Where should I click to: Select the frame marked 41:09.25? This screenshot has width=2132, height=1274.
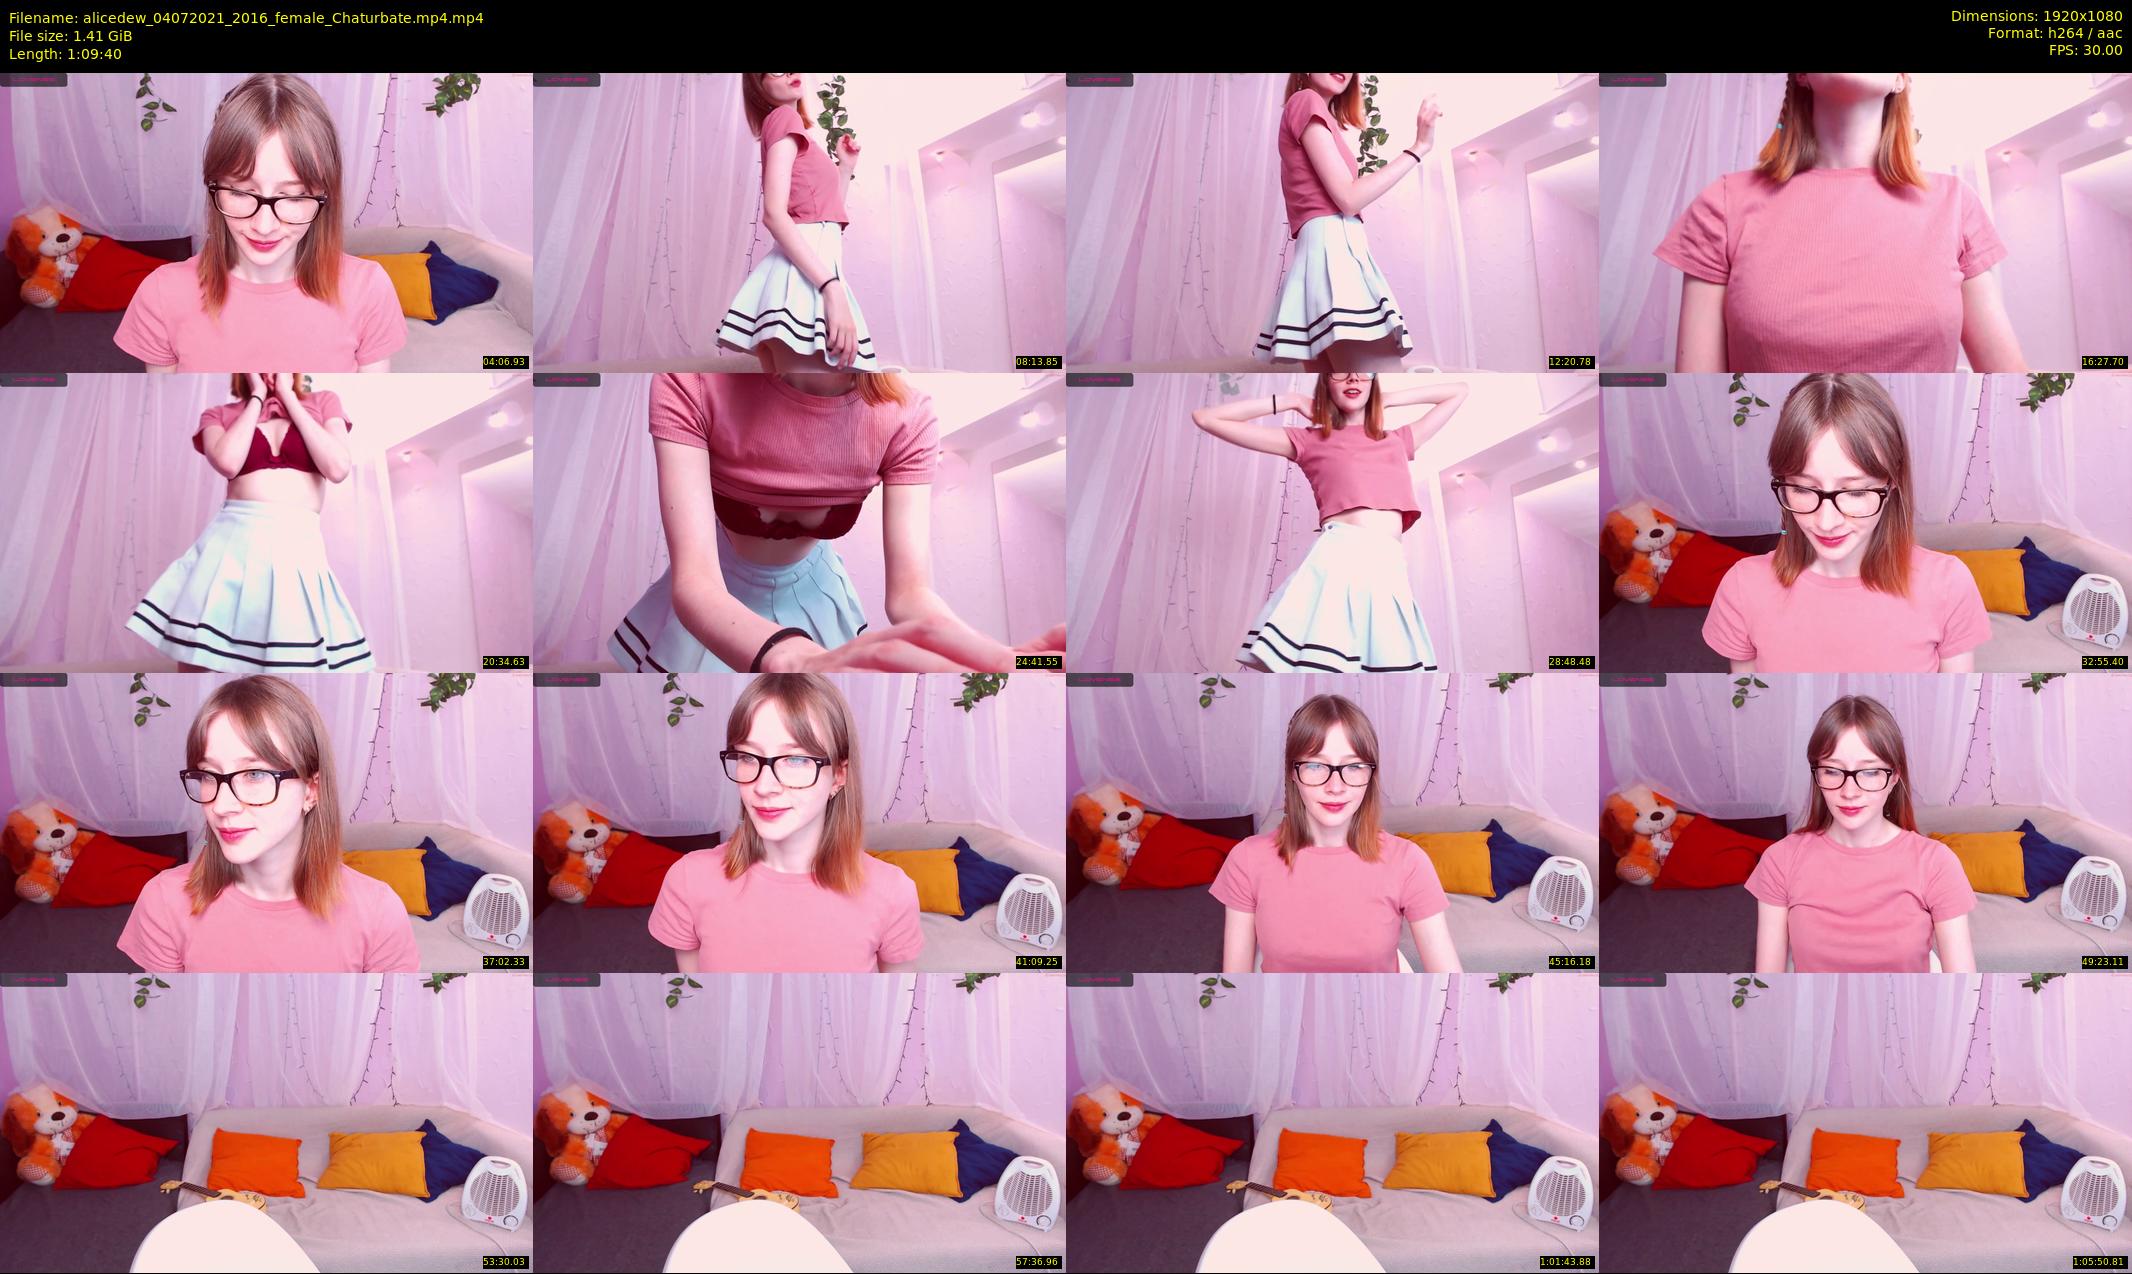[x=799, y=822]
